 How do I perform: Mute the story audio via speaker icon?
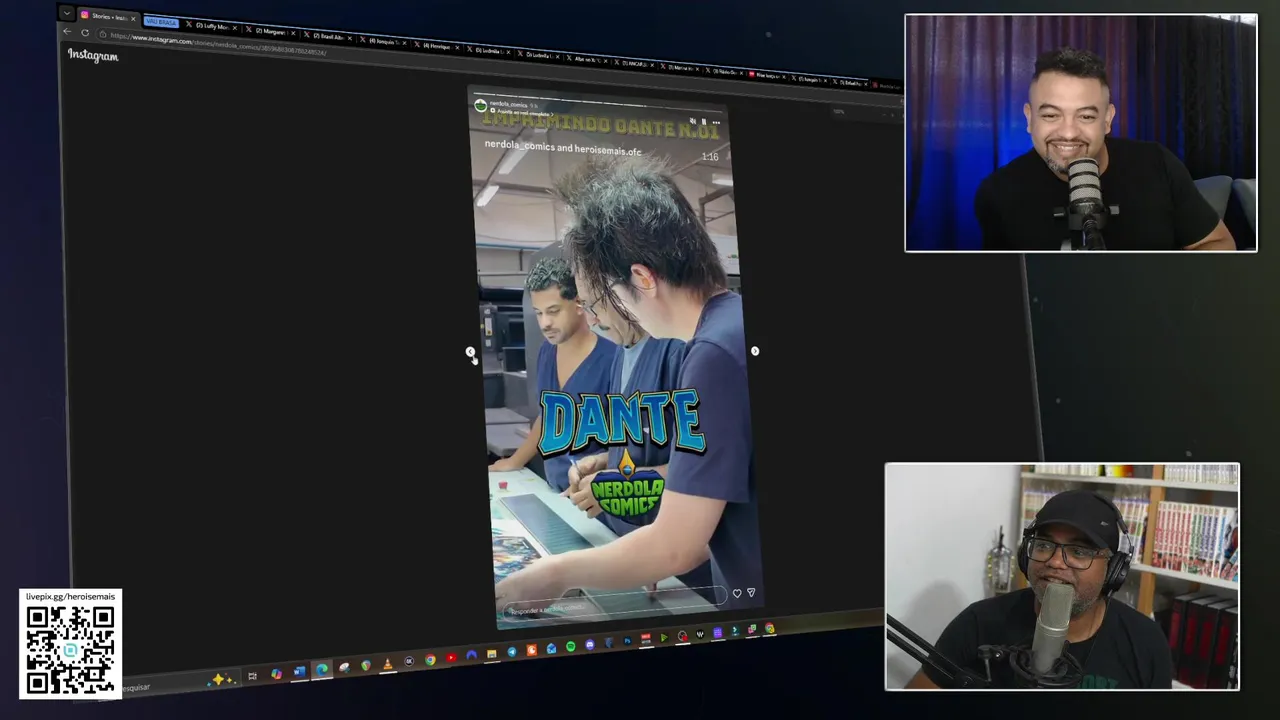point(692,121)
